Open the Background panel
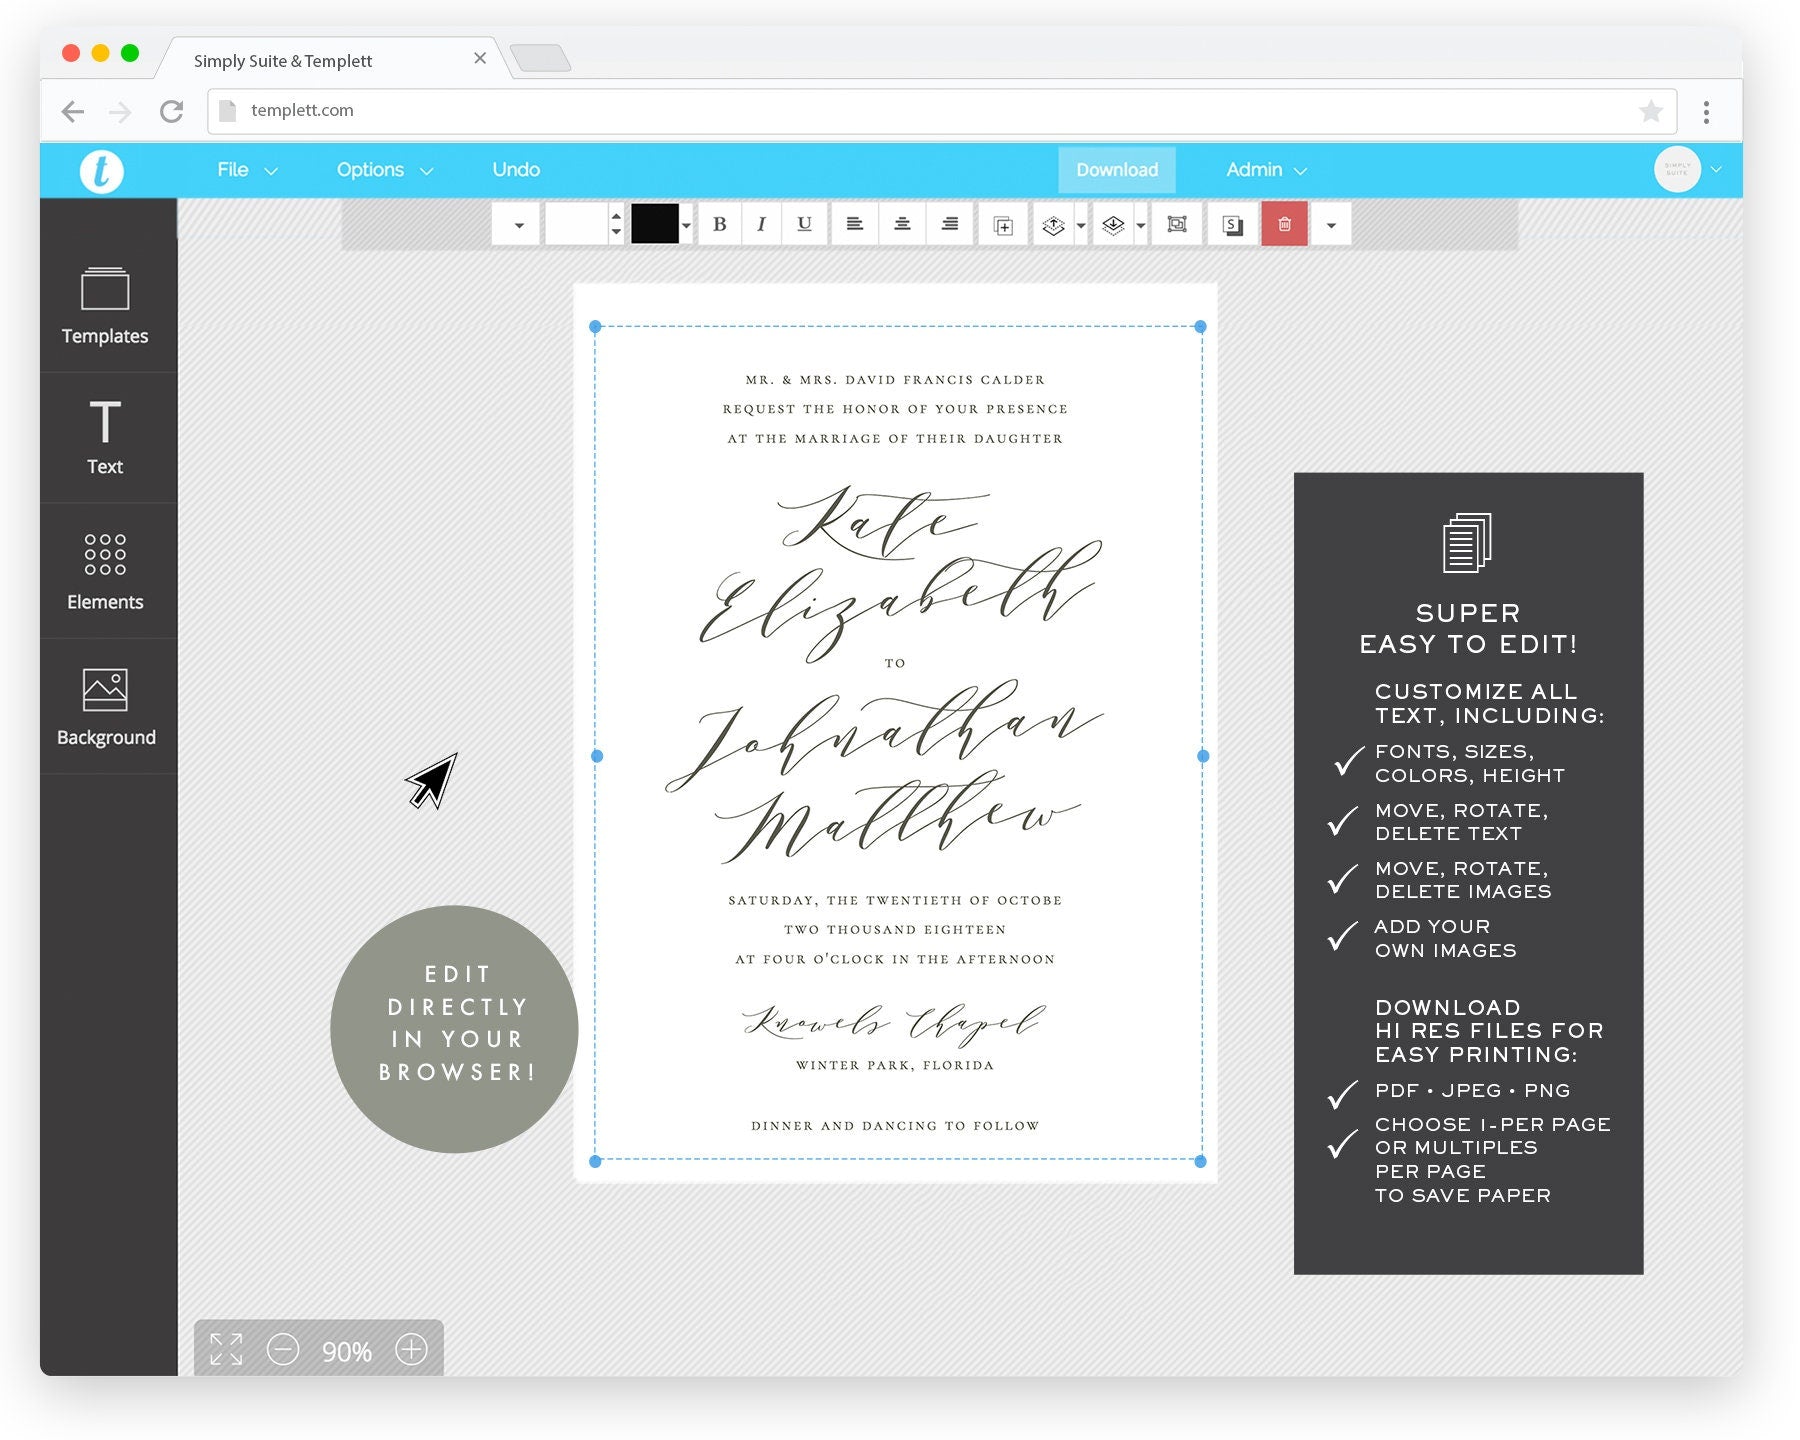This screenshot has height=1440, width=1800. click(108, 707)
